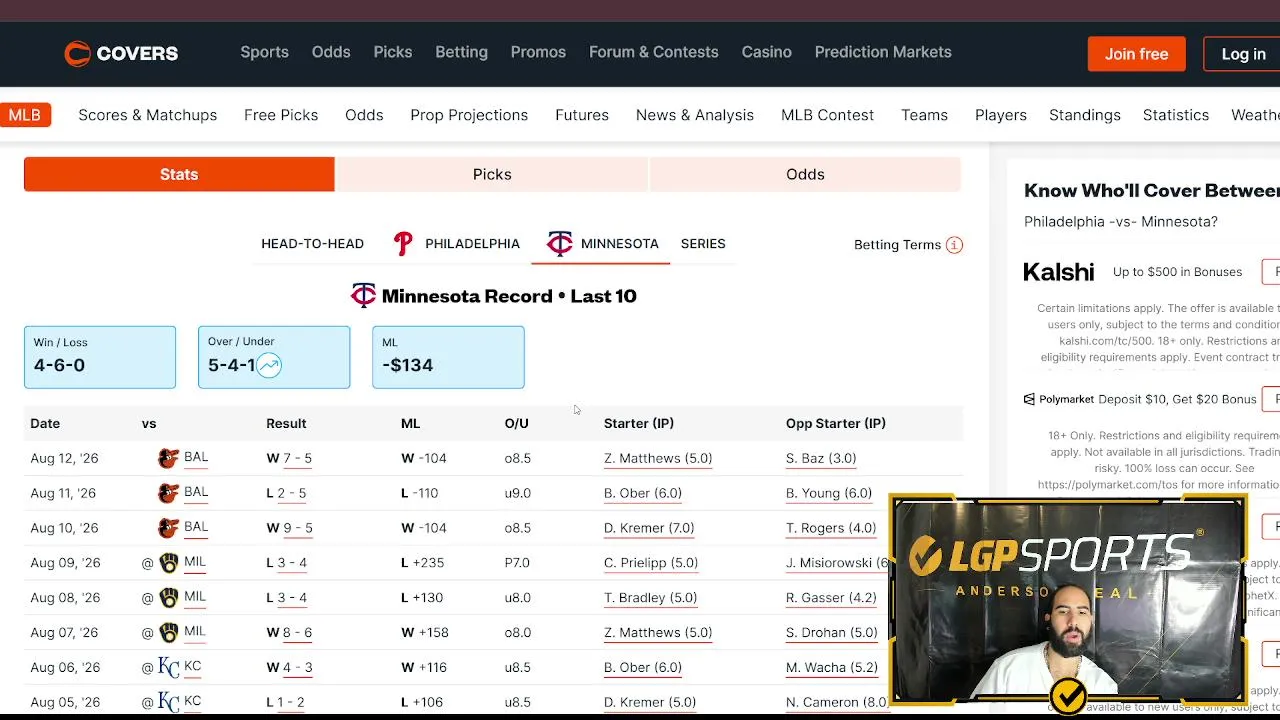1280x720 pixels.
Task: Switch to the Odds tab beside Picks tab
Action: pos(805,174)
